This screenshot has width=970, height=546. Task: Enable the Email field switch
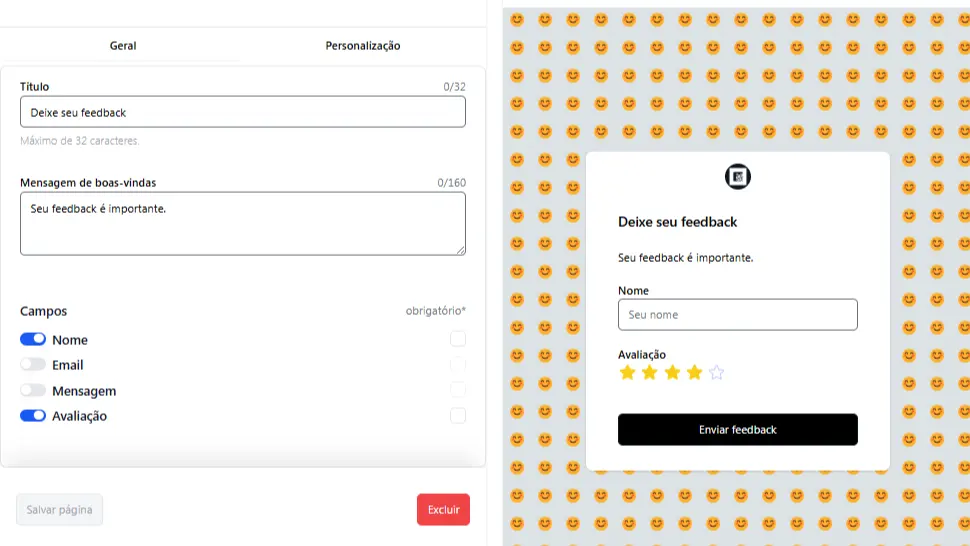click(x=33, y=364)
